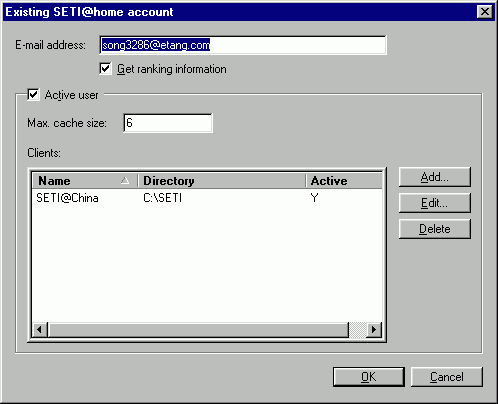Click the C:\SETI directory cell
This screenshot has width=498, height=404.
[x=163, y=198]
